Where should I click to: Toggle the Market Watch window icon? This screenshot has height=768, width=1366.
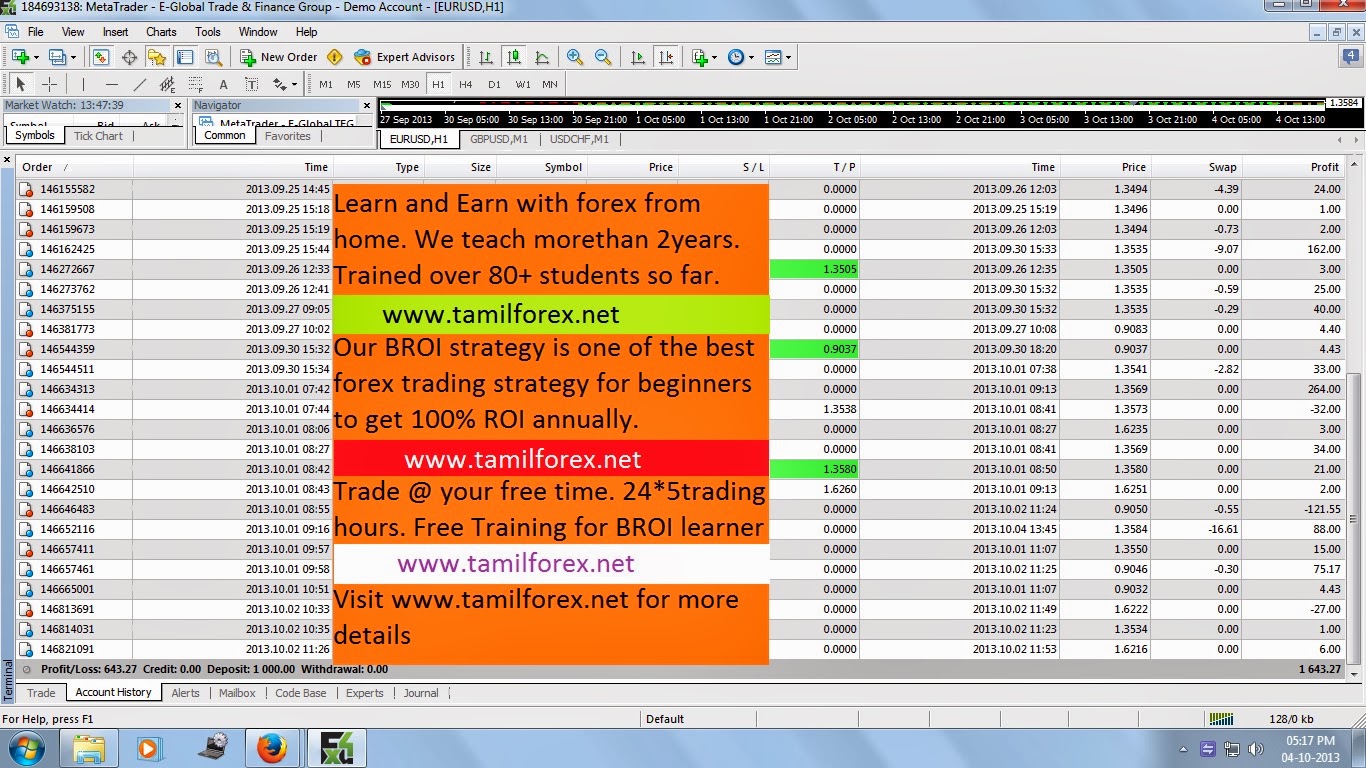pos(100,57)
